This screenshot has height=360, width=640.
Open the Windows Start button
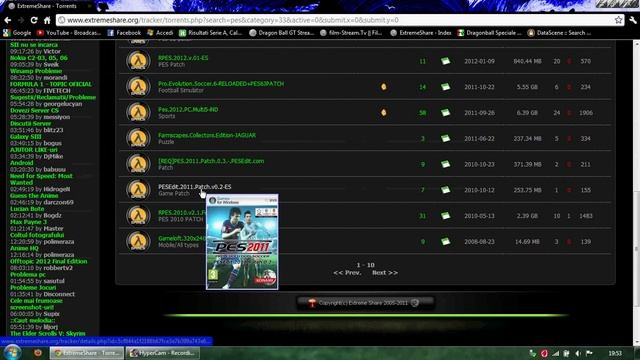[x=12, y=353]
